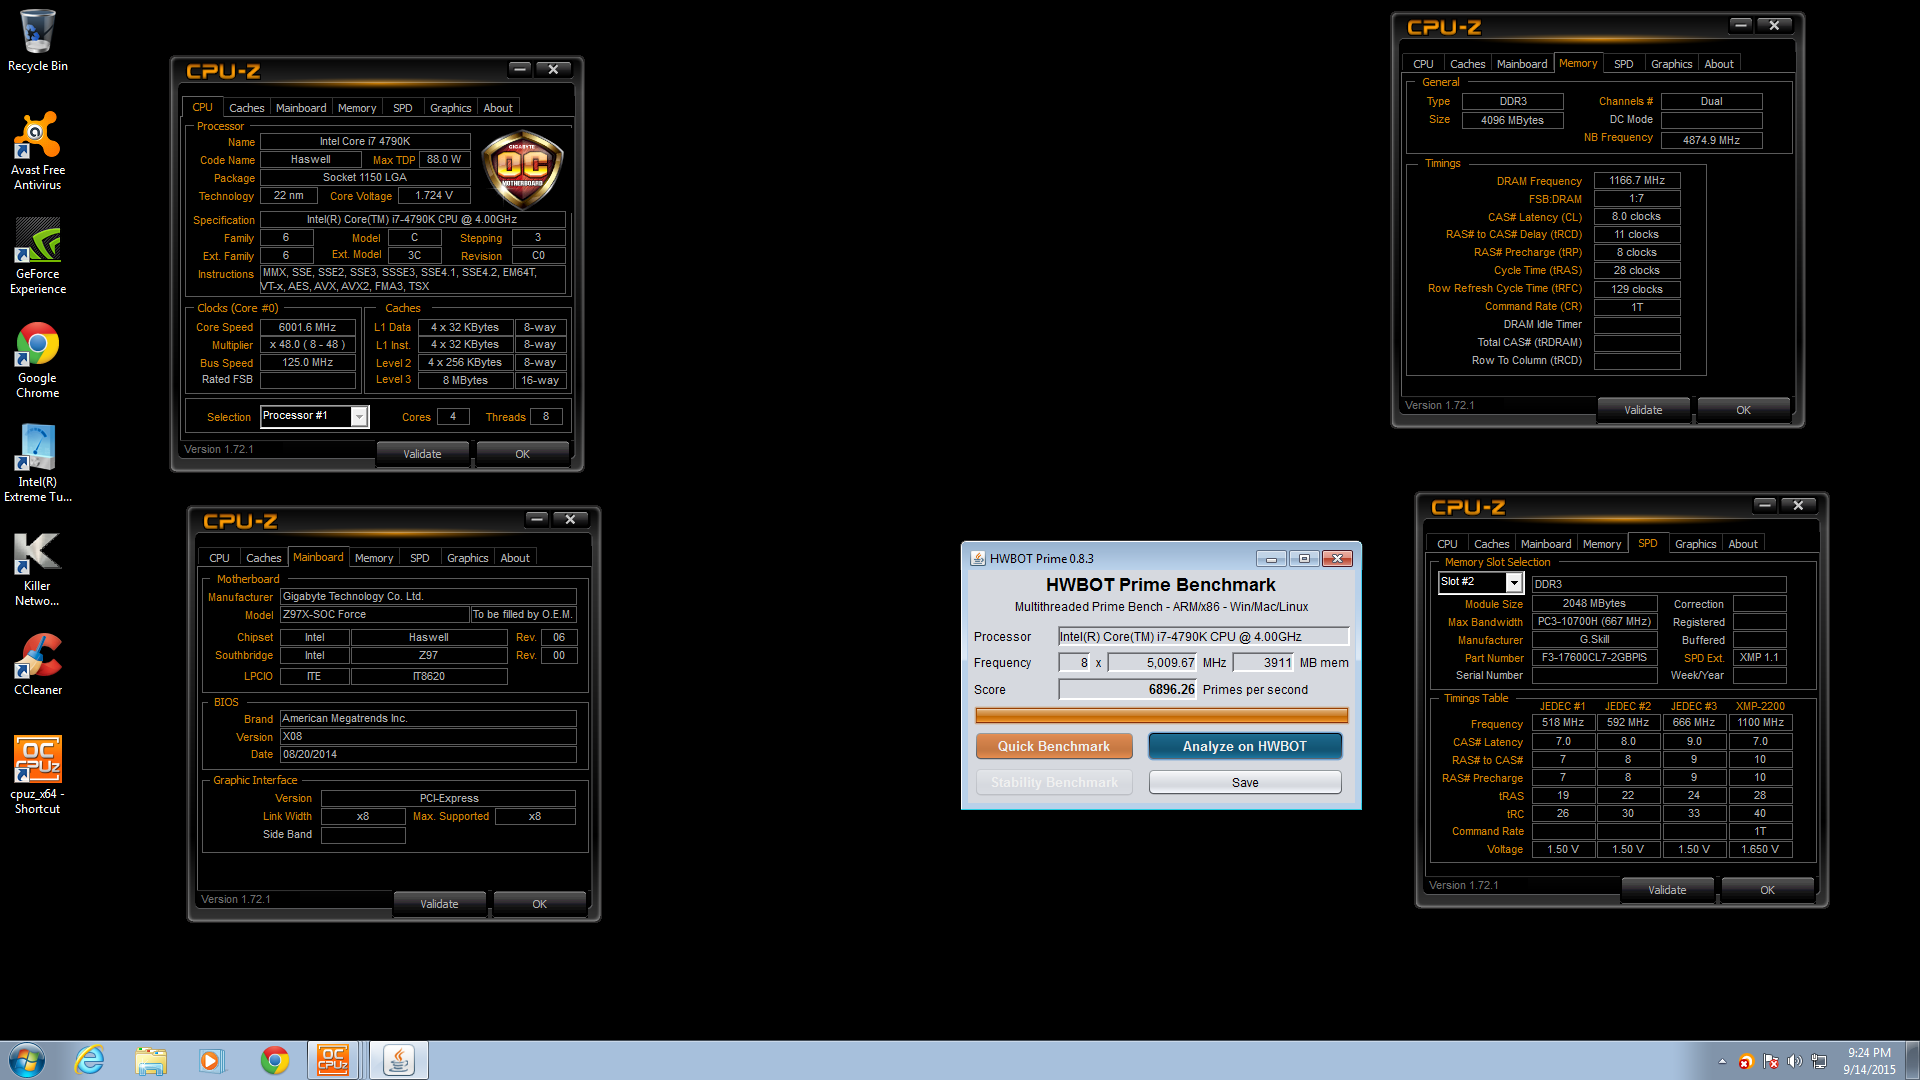Click Analyze on HWBOT button
1920x1080 pixels.
pos(1245,746)
